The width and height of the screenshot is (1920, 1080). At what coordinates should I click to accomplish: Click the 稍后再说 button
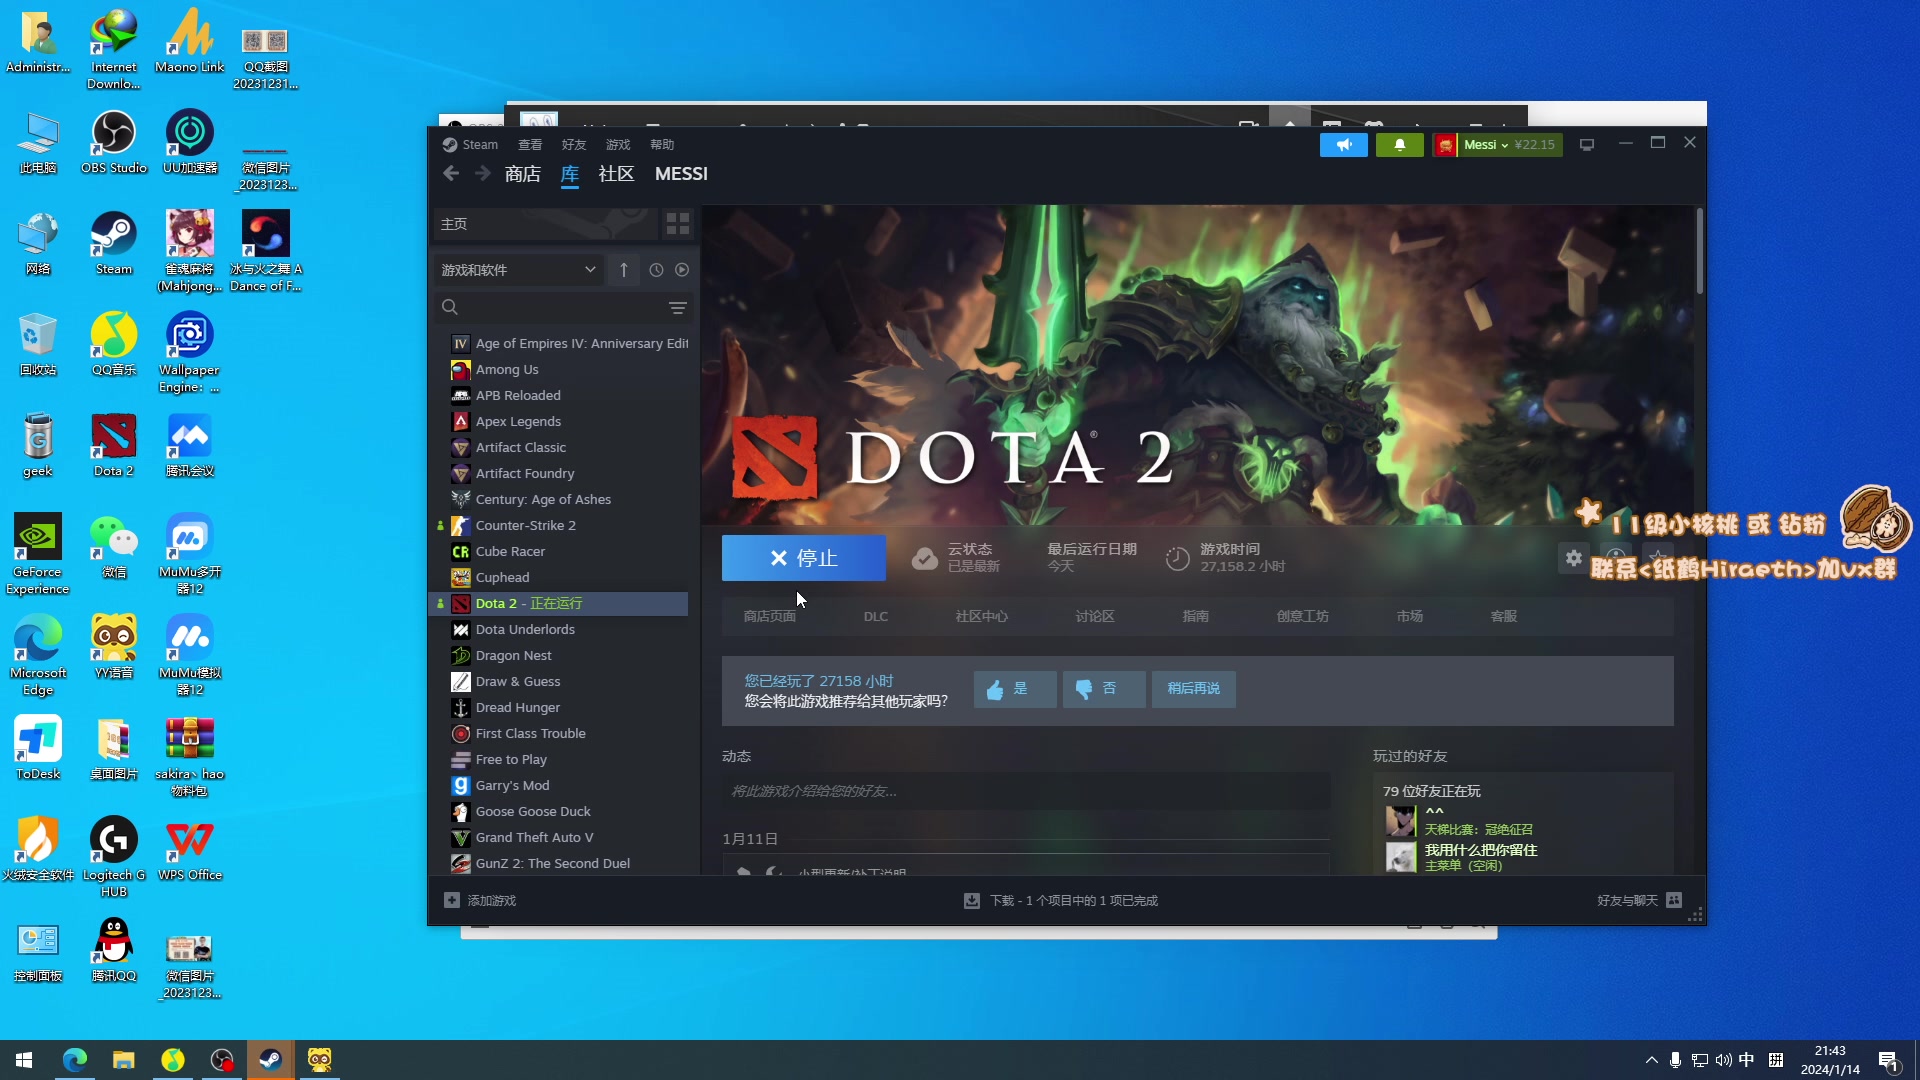[1193, 689]
